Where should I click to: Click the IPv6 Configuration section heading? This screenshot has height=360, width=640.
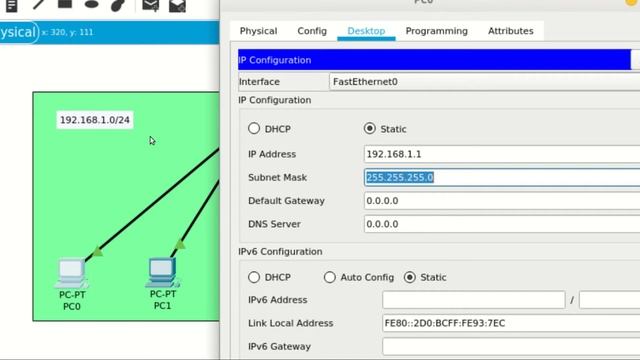pyautogui.click(x=280, y=252)
